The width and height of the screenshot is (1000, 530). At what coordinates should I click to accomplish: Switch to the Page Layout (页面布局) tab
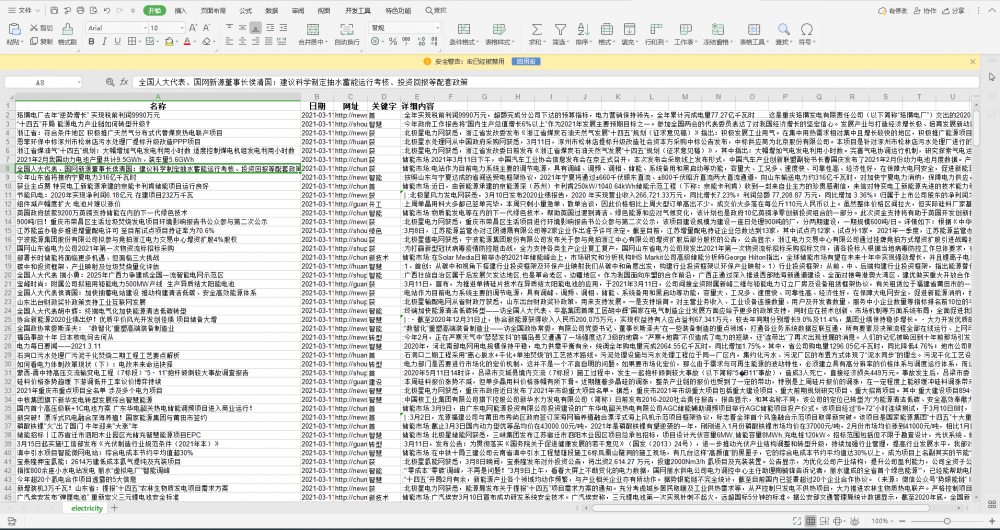[213, 11]
